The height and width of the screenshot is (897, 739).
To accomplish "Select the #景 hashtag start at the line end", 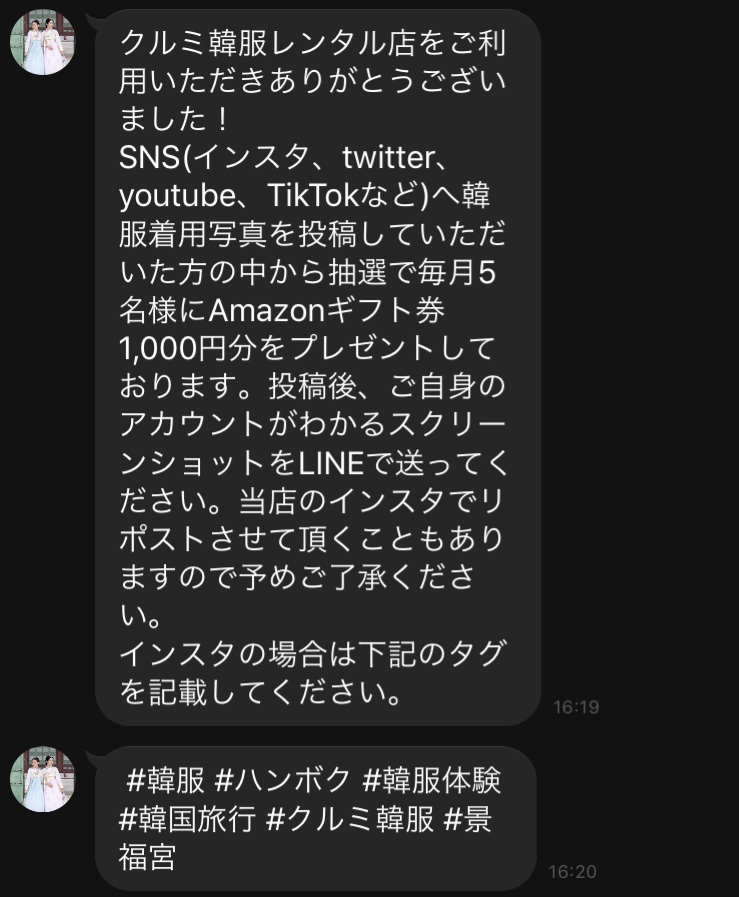I will tap(468, 819).
